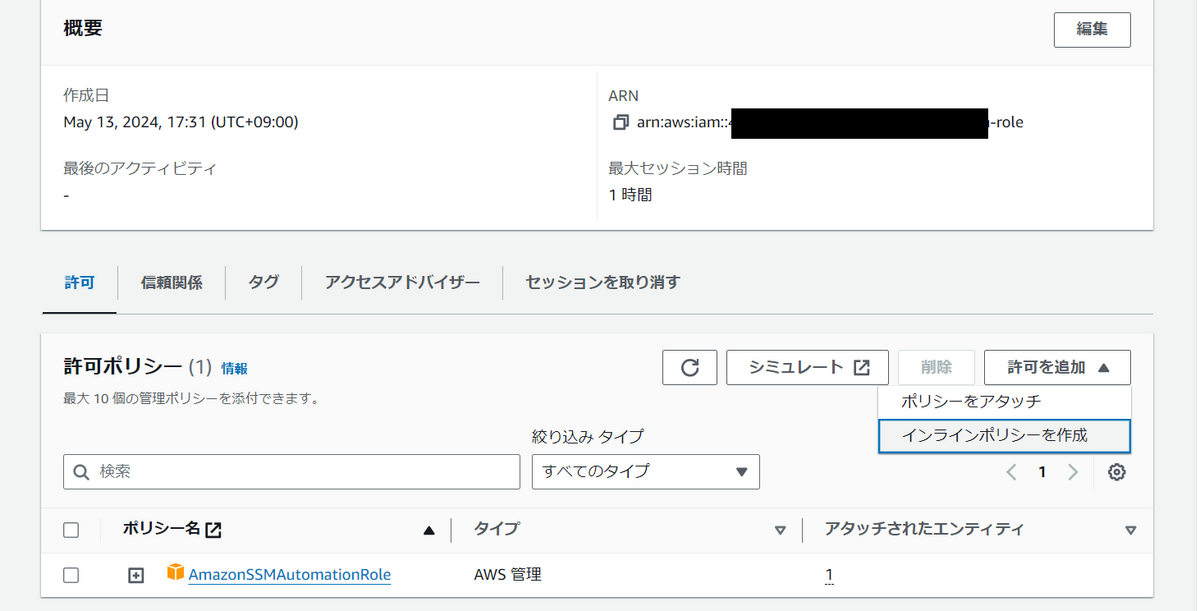
Task: Open the すべてのタイプ filter dropdown
Action: pos(645,472)
